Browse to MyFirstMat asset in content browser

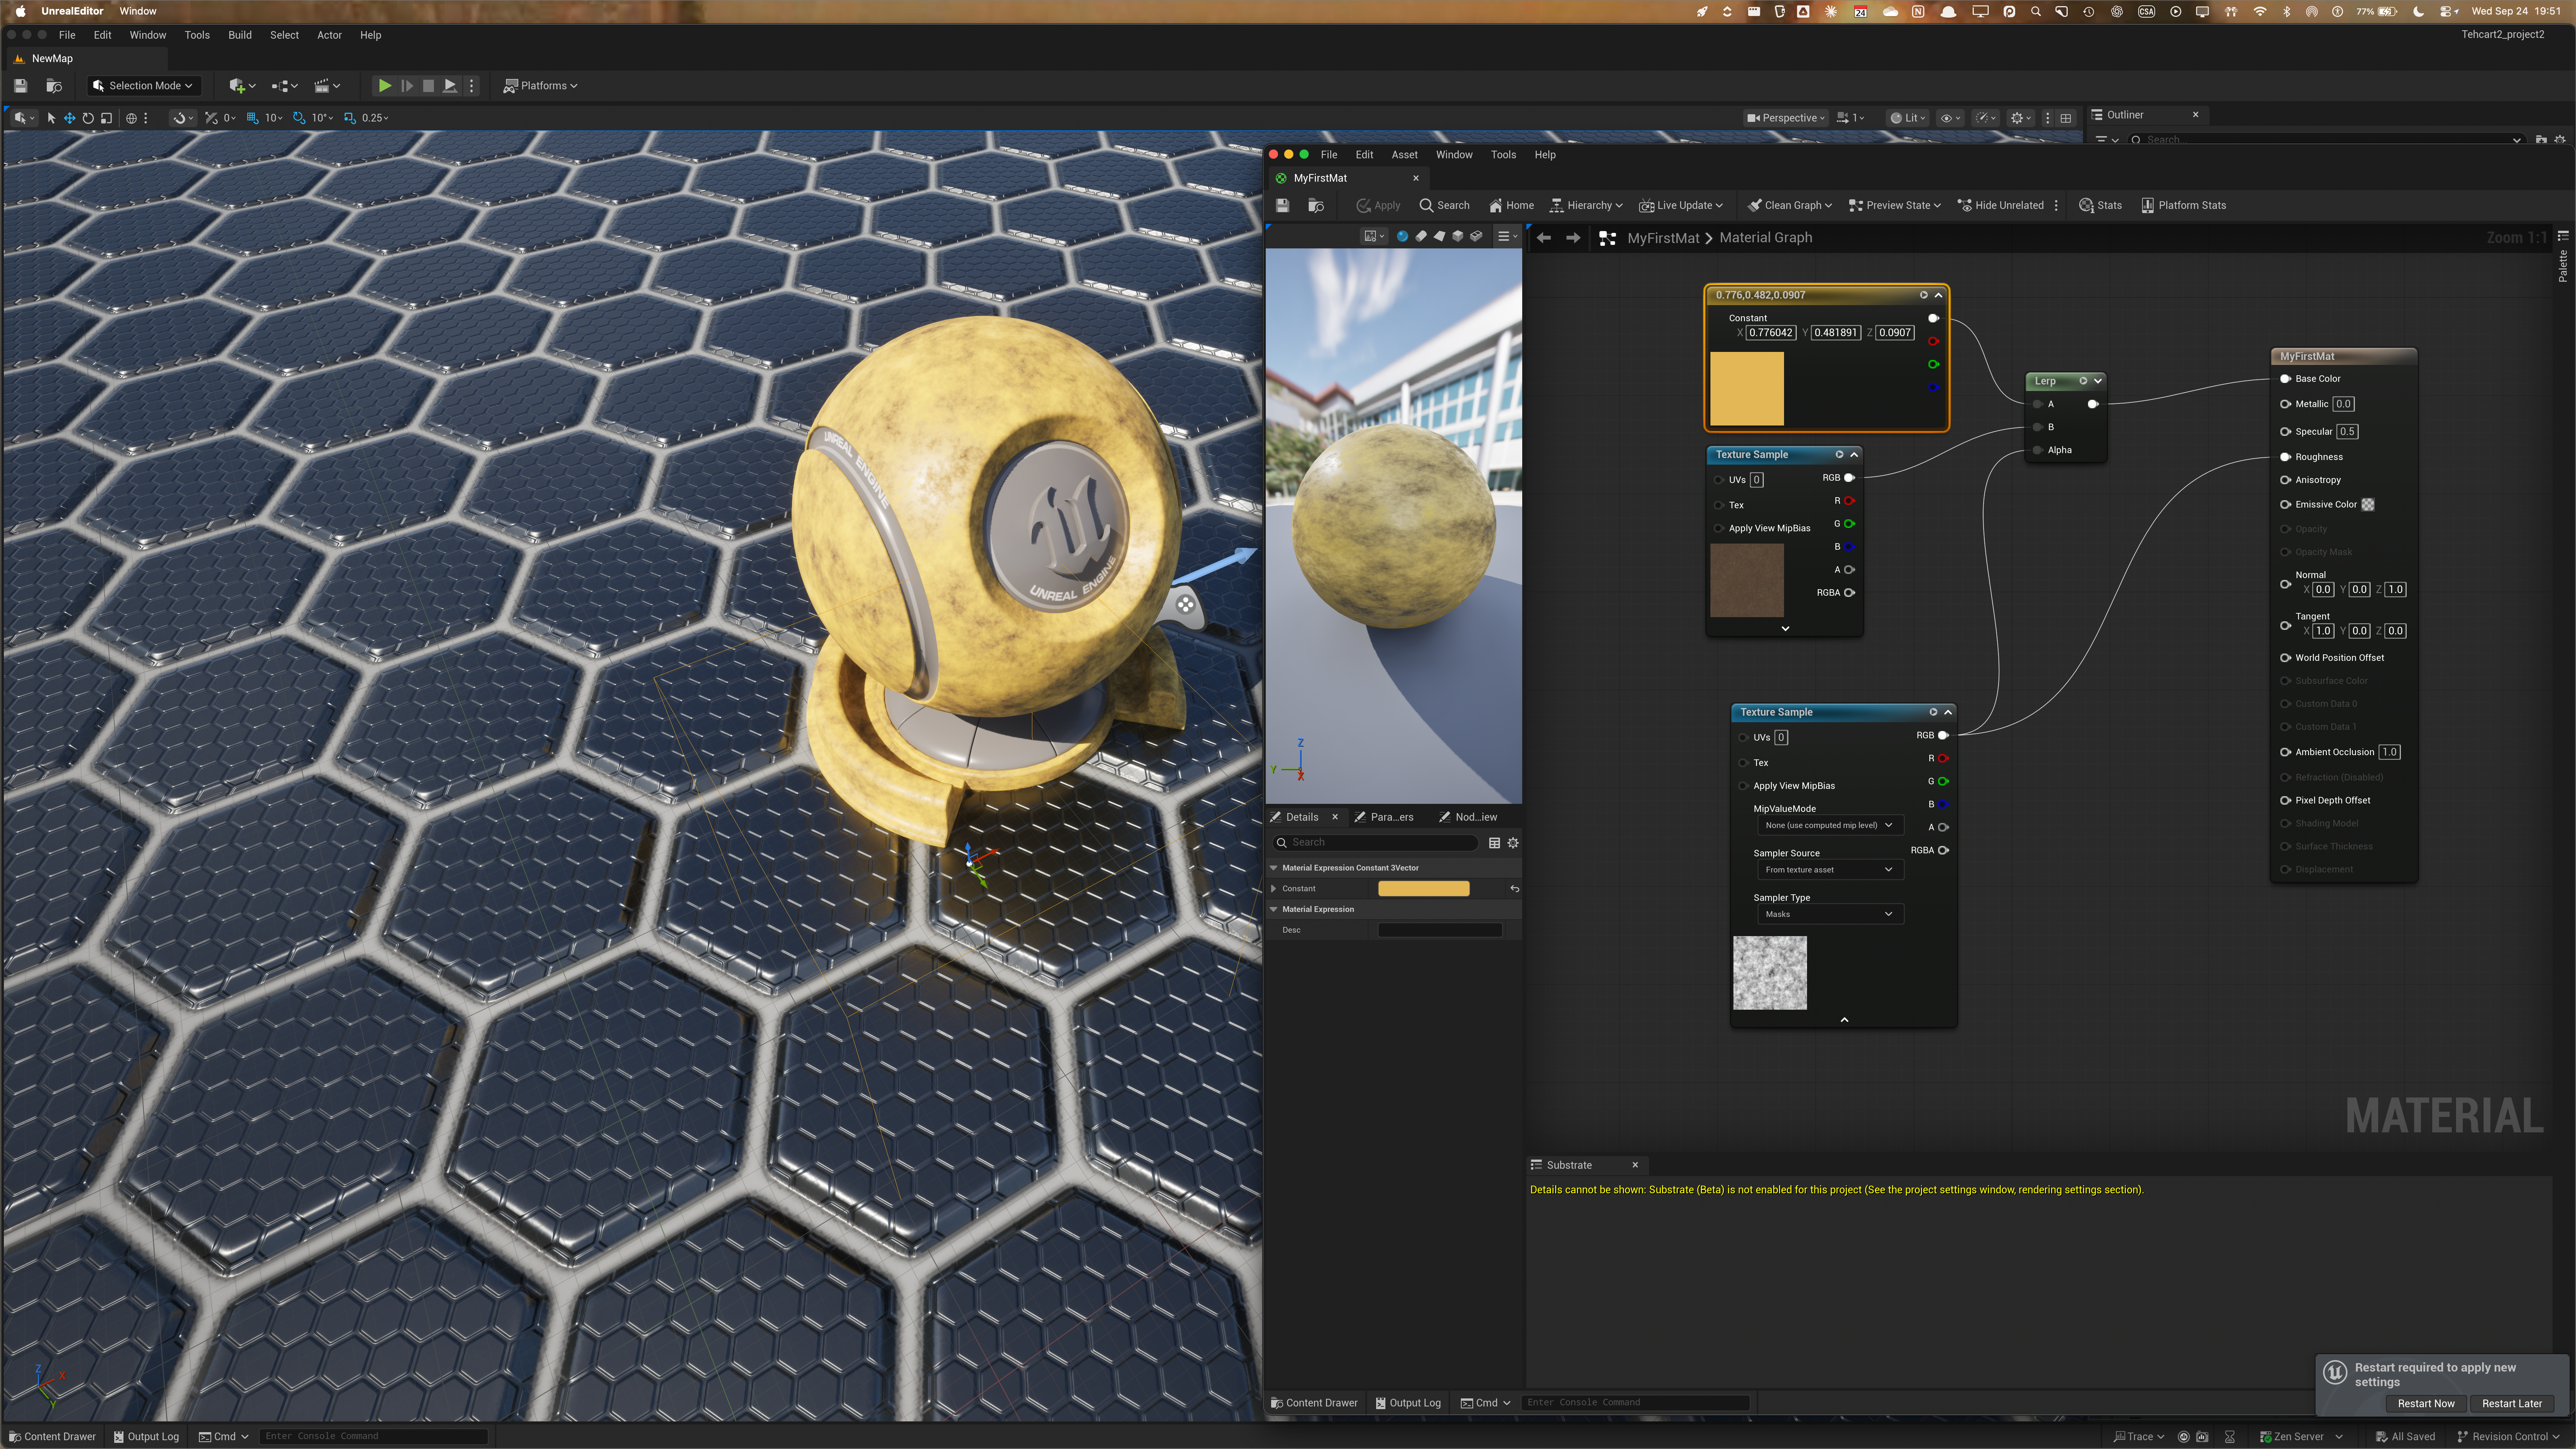(x=1316, y=205)
